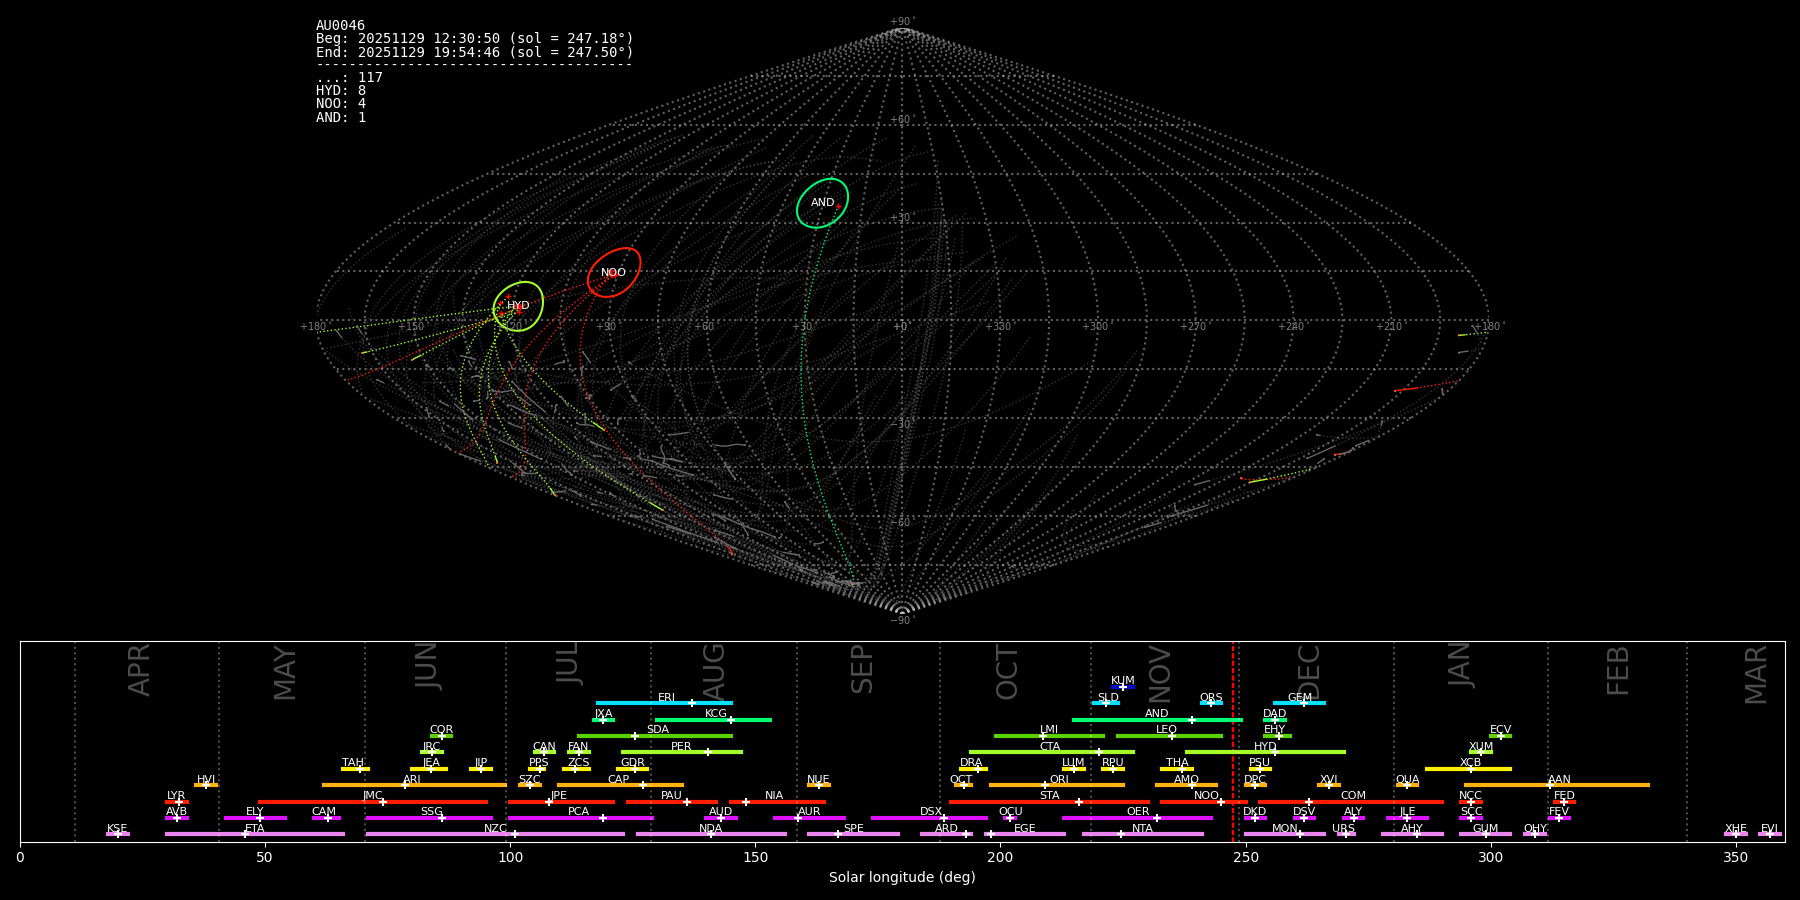Click the ORI orange bar in timeline

[1057, 785]
